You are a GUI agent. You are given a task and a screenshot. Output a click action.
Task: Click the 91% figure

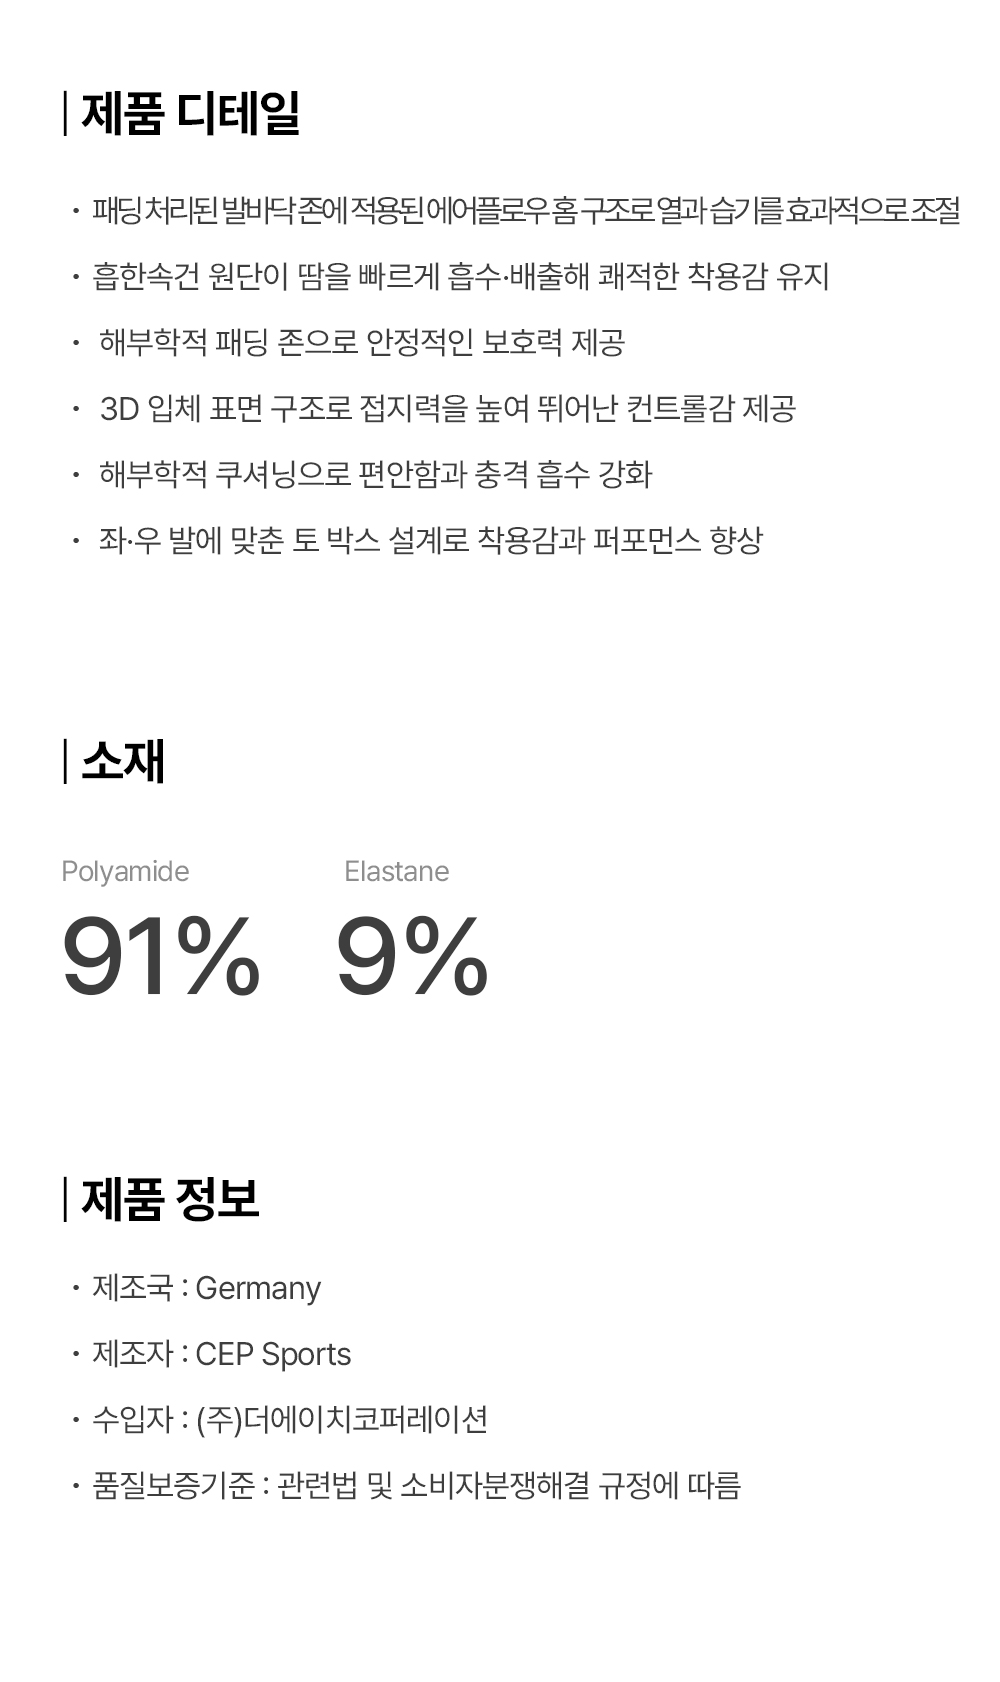point(160,957)
